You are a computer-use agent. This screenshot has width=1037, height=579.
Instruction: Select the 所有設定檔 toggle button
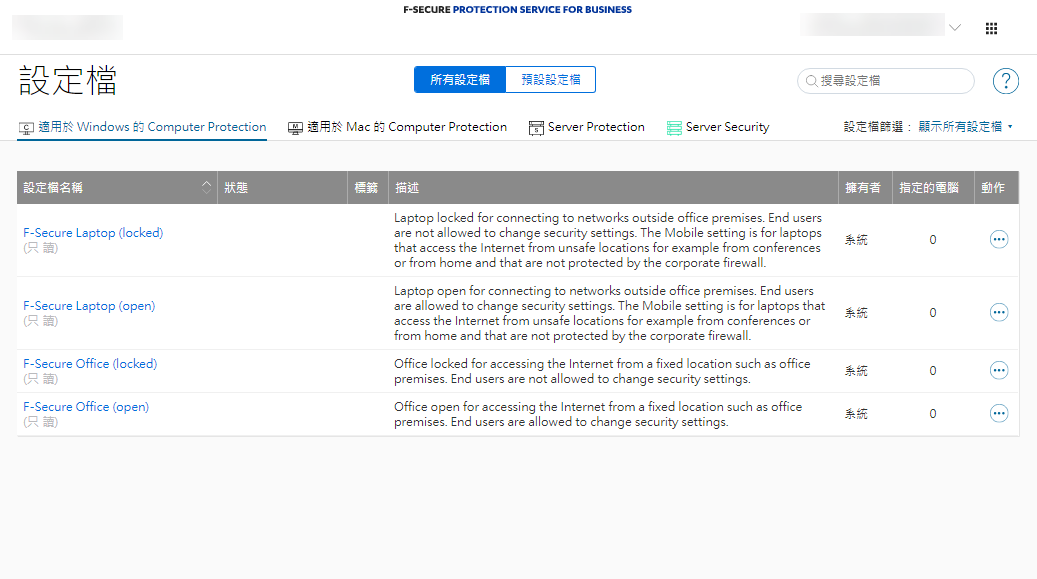click(460, 80)
